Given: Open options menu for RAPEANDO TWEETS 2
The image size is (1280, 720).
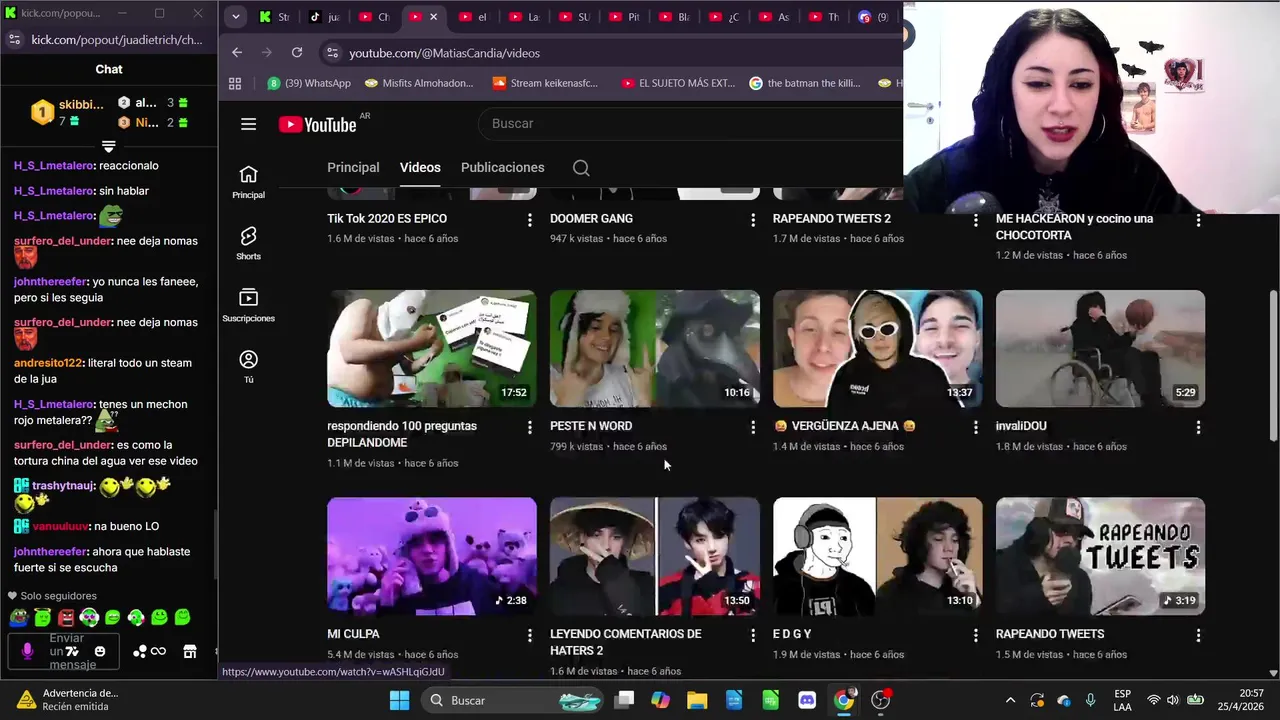Looking at the screenshot, I should click(x=976, y=220).
